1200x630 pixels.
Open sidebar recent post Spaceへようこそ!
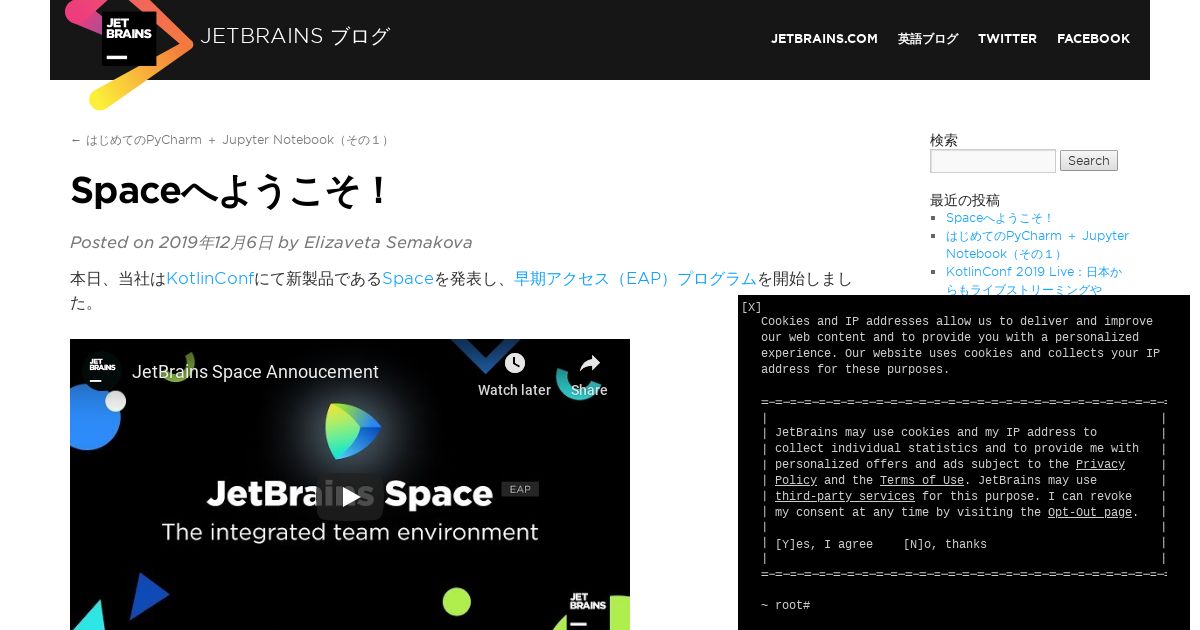click(1000, 218)
